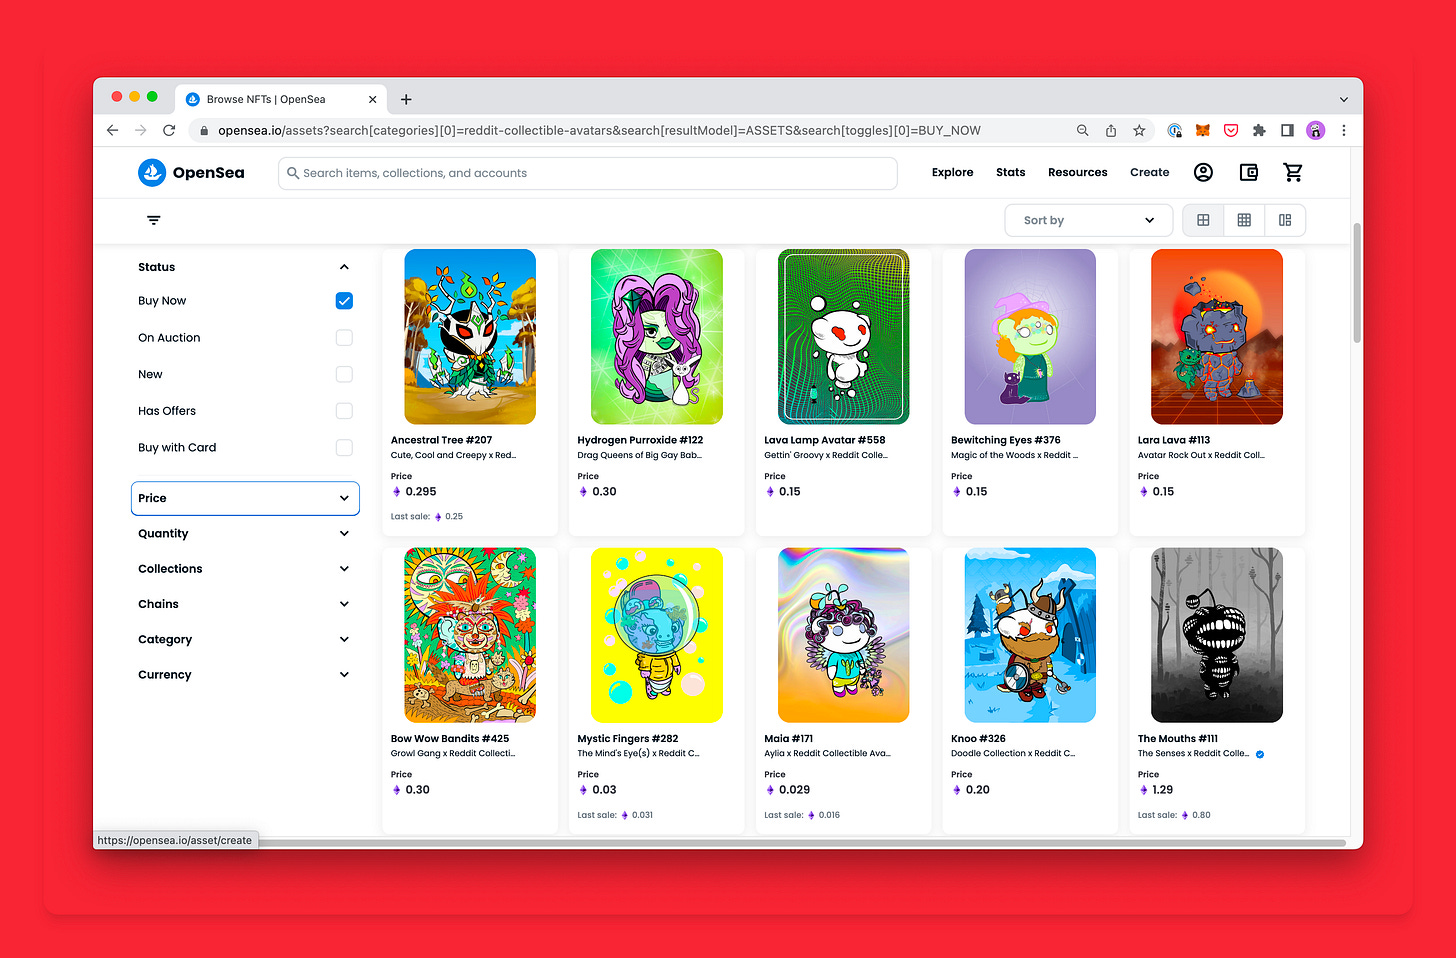
Task: Open Ancestral Tree #207 title link
Action: click(441, 440)
